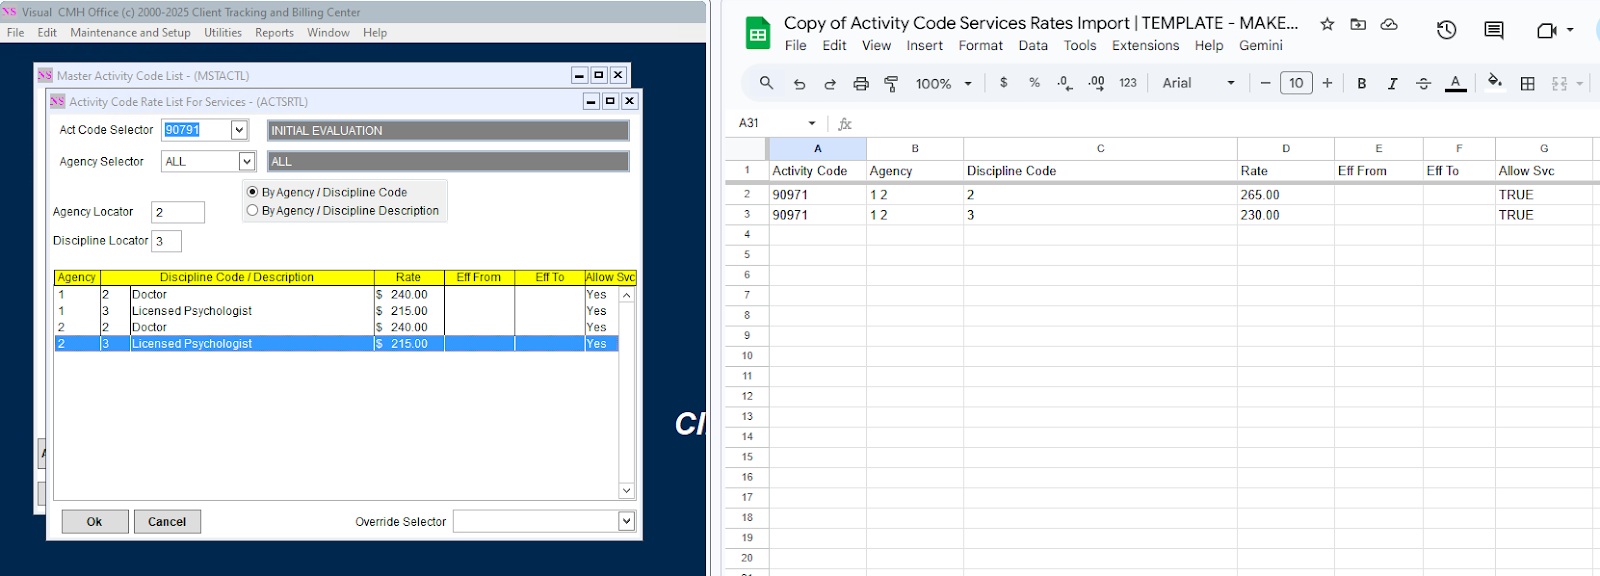Click the Agency column header in list
The image size is (1600, 576).
coord(77,277)
